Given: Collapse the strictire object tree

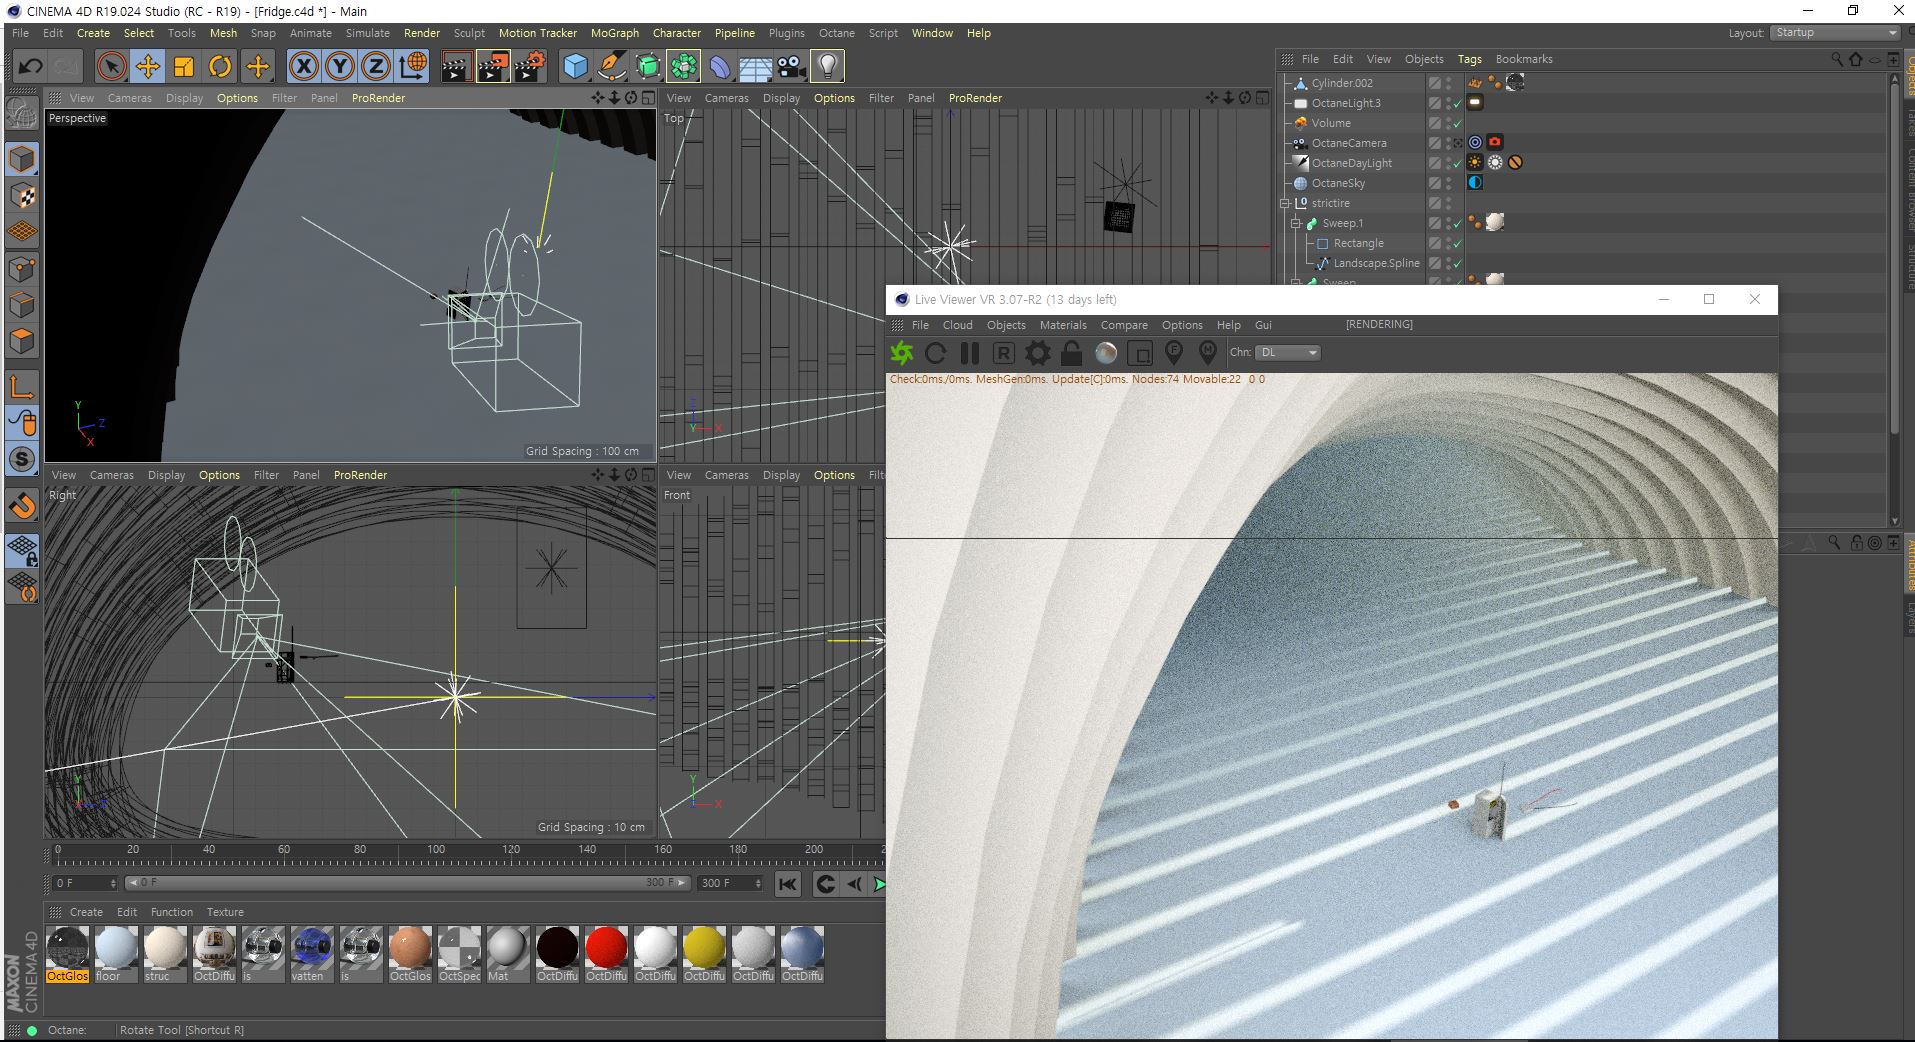Looking at the screenshot, I should pyautogui.click(x=1286, y=203).
